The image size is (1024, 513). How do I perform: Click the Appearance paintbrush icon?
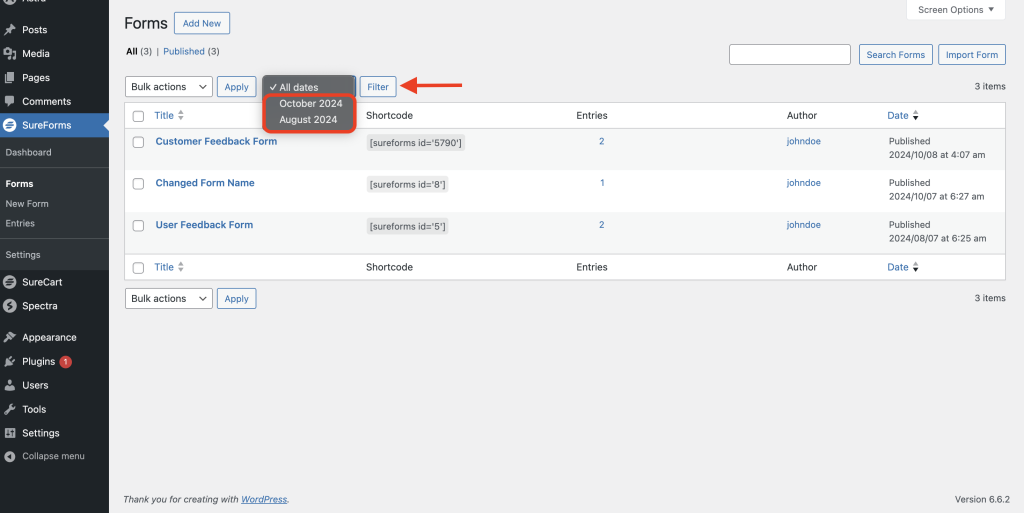10,338
